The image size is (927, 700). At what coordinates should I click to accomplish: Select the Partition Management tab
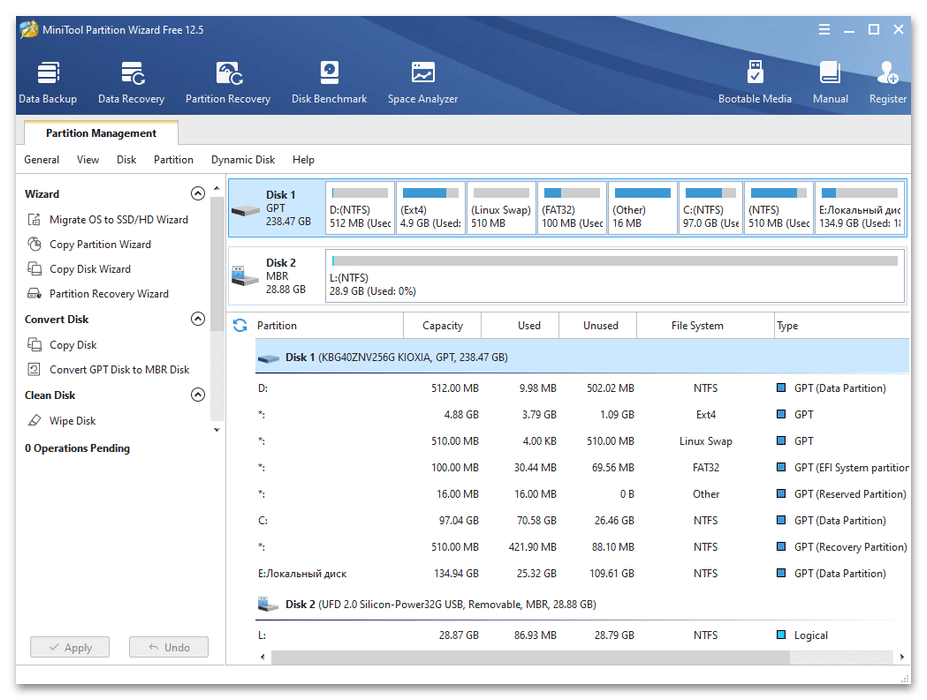[101, 133]
